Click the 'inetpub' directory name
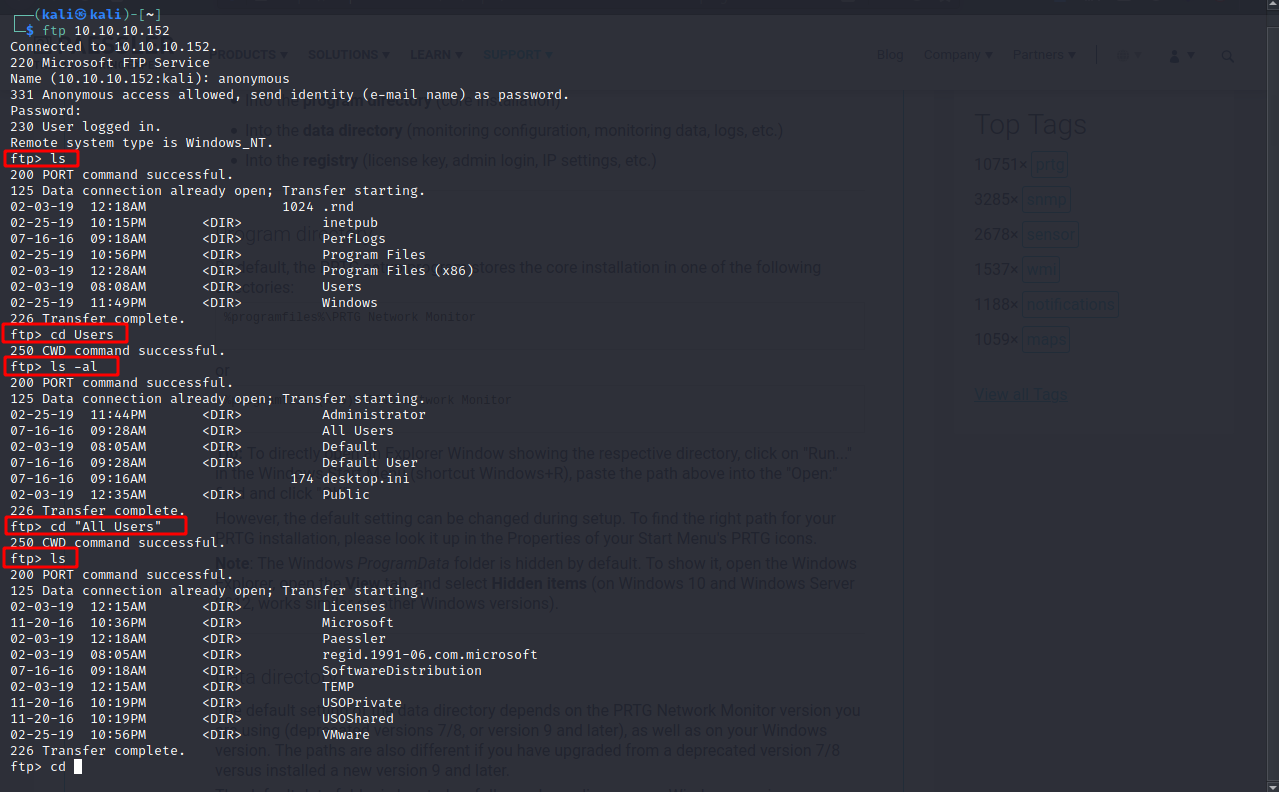Screen dimensions: 1279x792 (350, 223)
